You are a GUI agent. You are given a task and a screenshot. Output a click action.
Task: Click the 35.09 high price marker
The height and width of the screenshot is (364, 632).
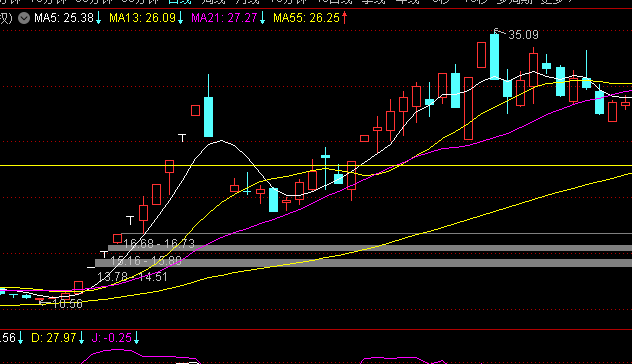[x=523, y=35]
